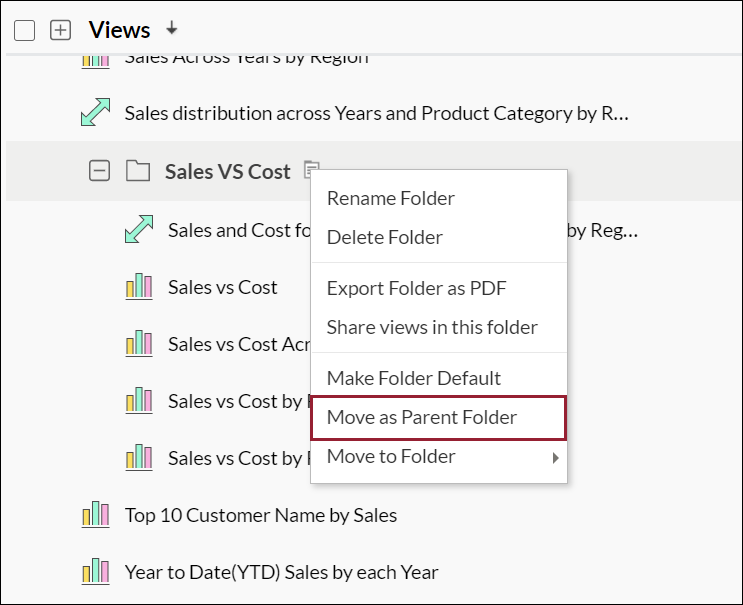Image resolution: width=743 pixels, height=605 pixels.
Task: Click chart icon of Top 10 Customer Name
Action: (95, 516)
